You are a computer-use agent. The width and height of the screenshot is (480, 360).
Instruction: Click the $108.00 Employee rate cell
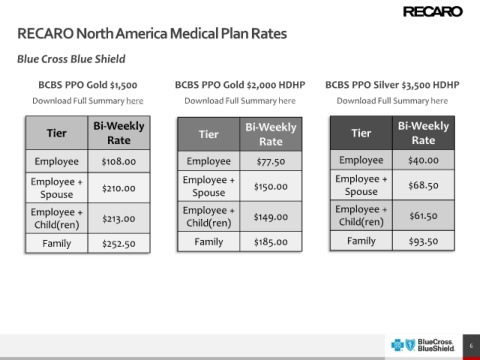coord(119,161)
